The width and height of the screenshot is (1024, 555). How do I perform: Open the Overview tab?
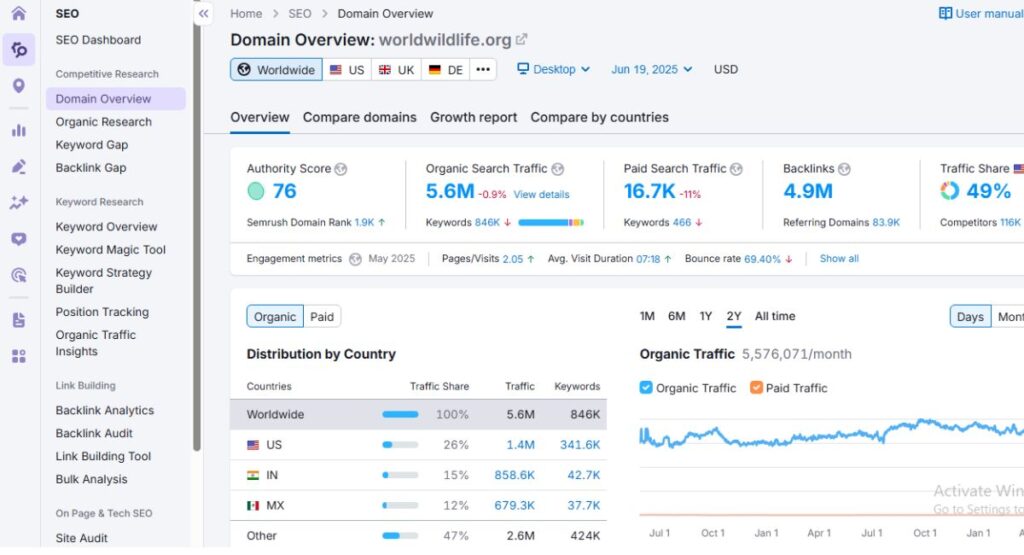(260, 118)
